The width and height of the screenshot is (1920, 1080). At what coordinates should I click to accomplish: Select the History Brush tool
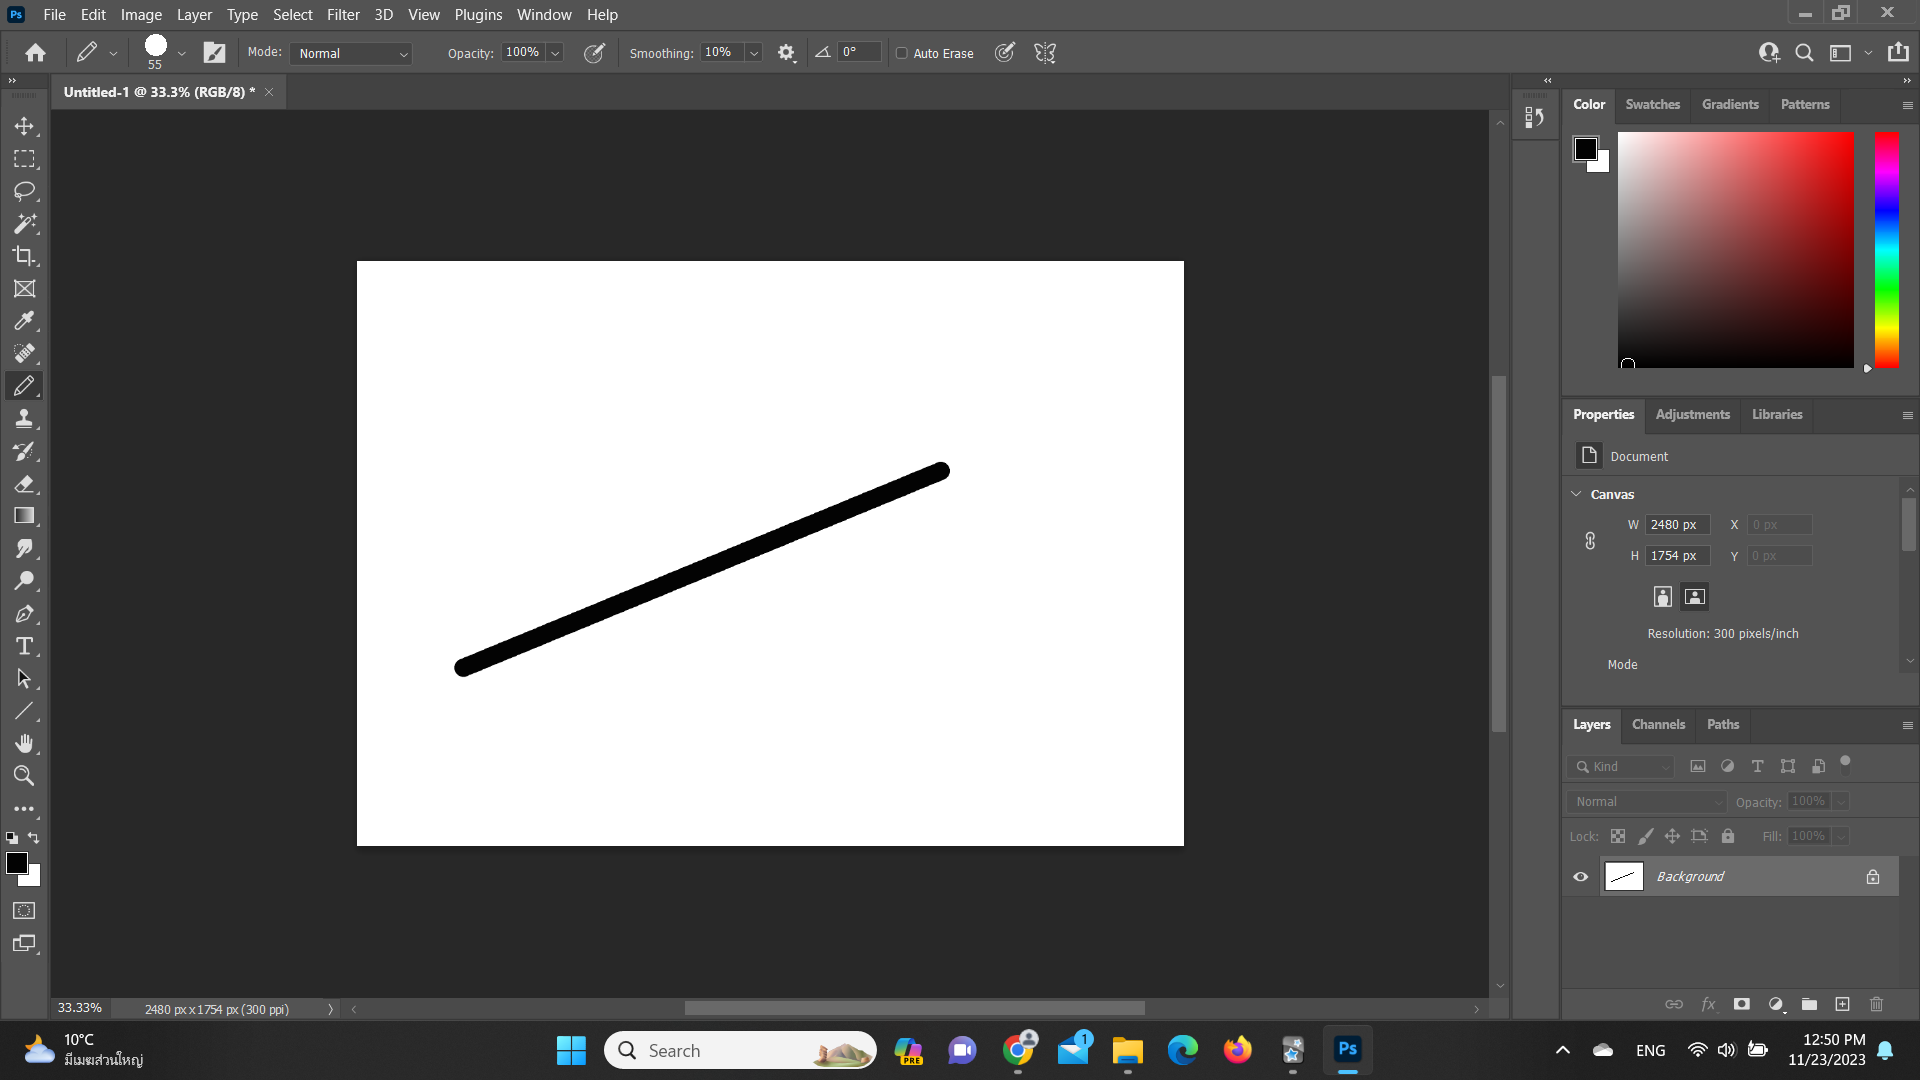(24, 451)
